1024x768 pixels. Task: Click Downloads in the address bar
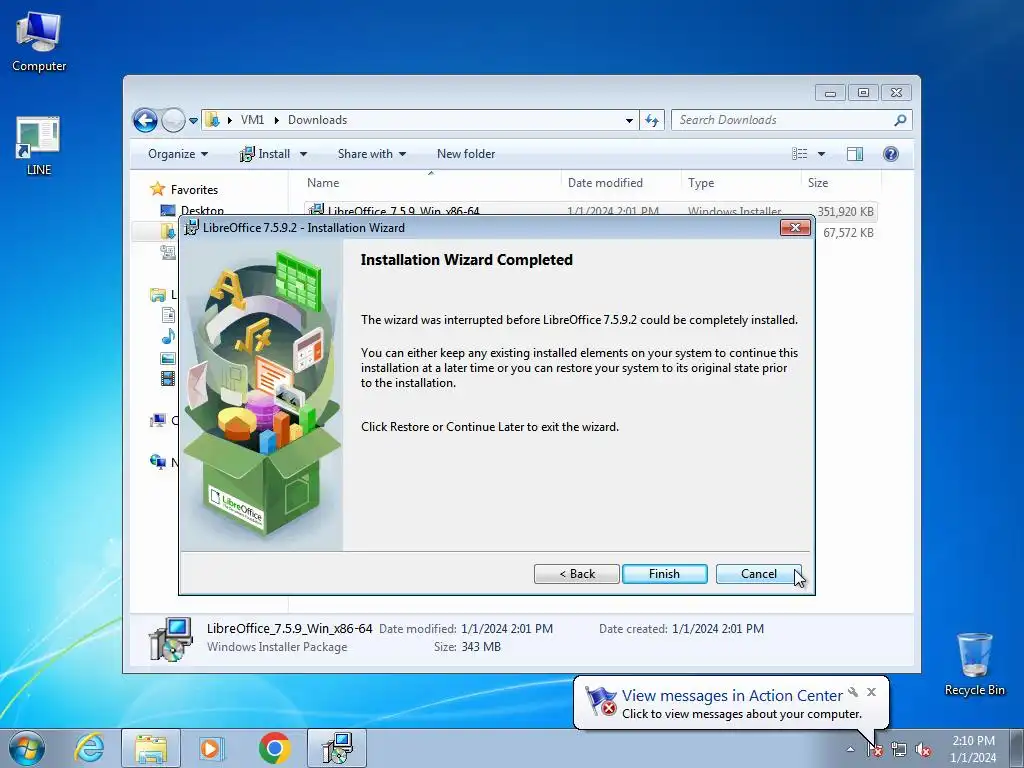click(317, 120)
